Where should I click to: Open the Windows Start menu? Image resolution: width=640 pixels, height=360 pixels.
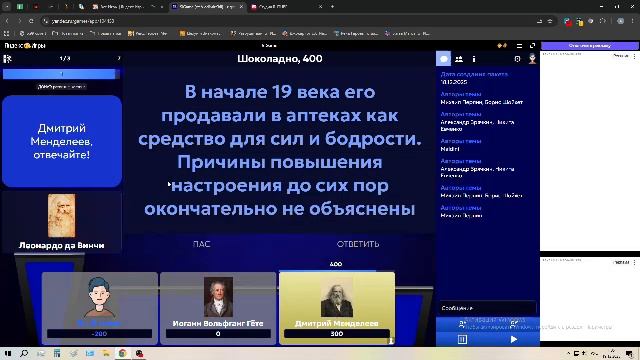point(7,353)
